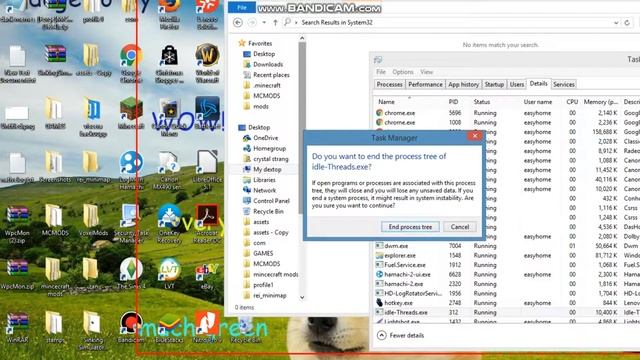Go back in File Explorer
The height and width of the screenshot is (360, 640).
point(238,22)
